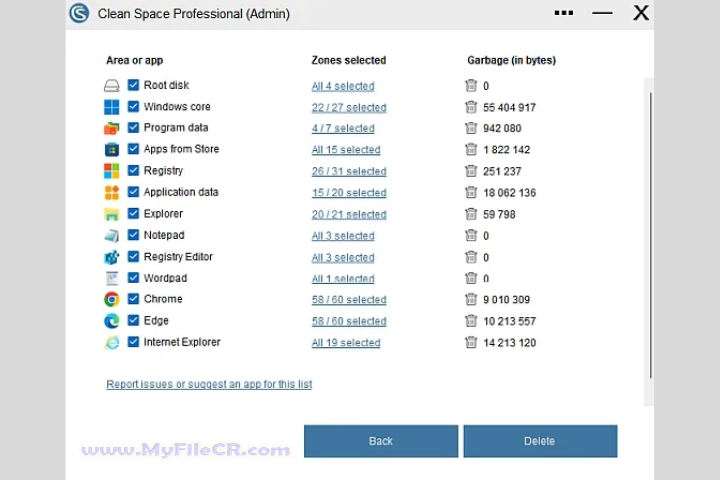
Task: Click the '14 213 120' garbage value
Action: point(509,343)
